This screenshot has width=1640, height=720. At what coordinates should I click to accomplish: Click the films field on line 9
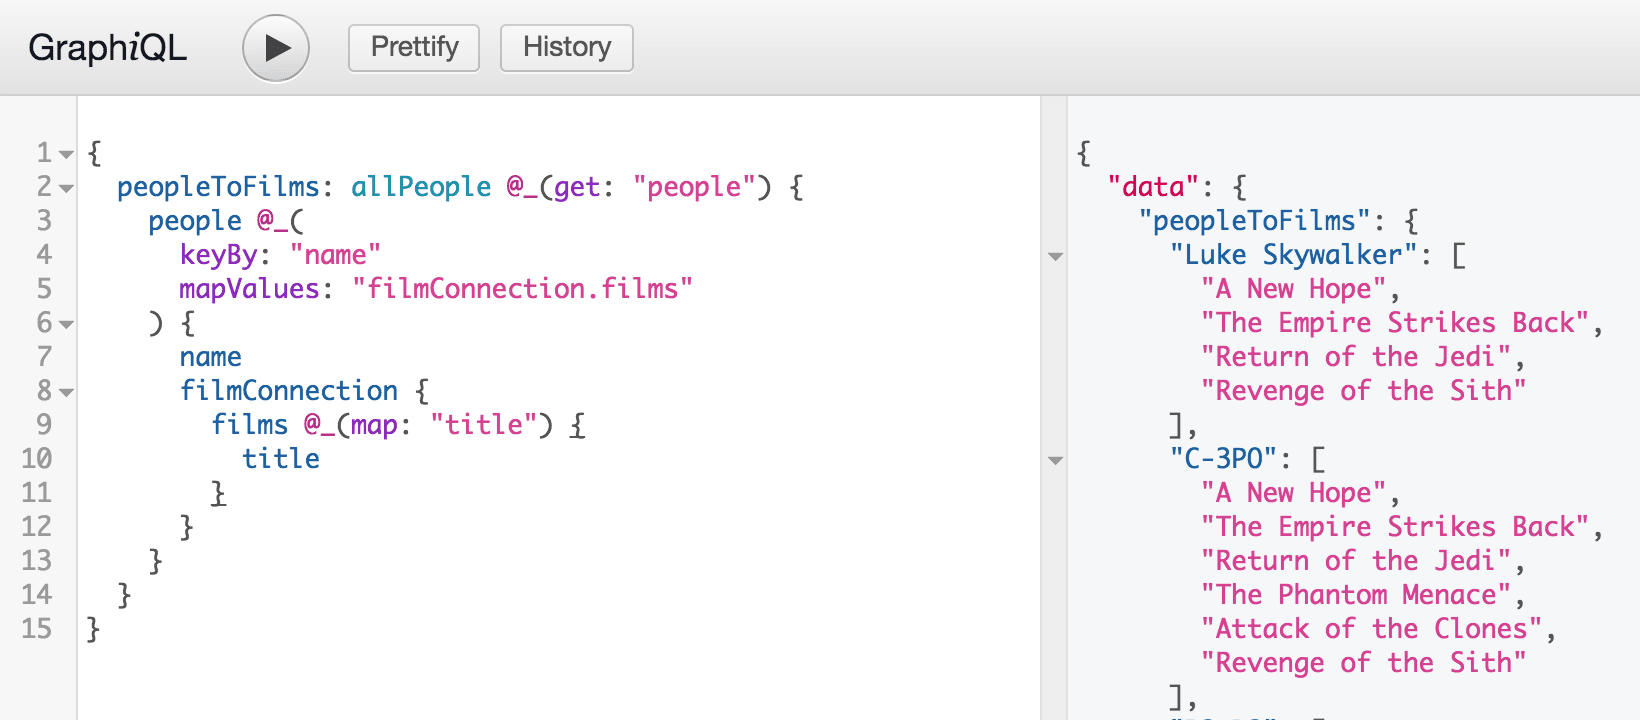point(250,425)
